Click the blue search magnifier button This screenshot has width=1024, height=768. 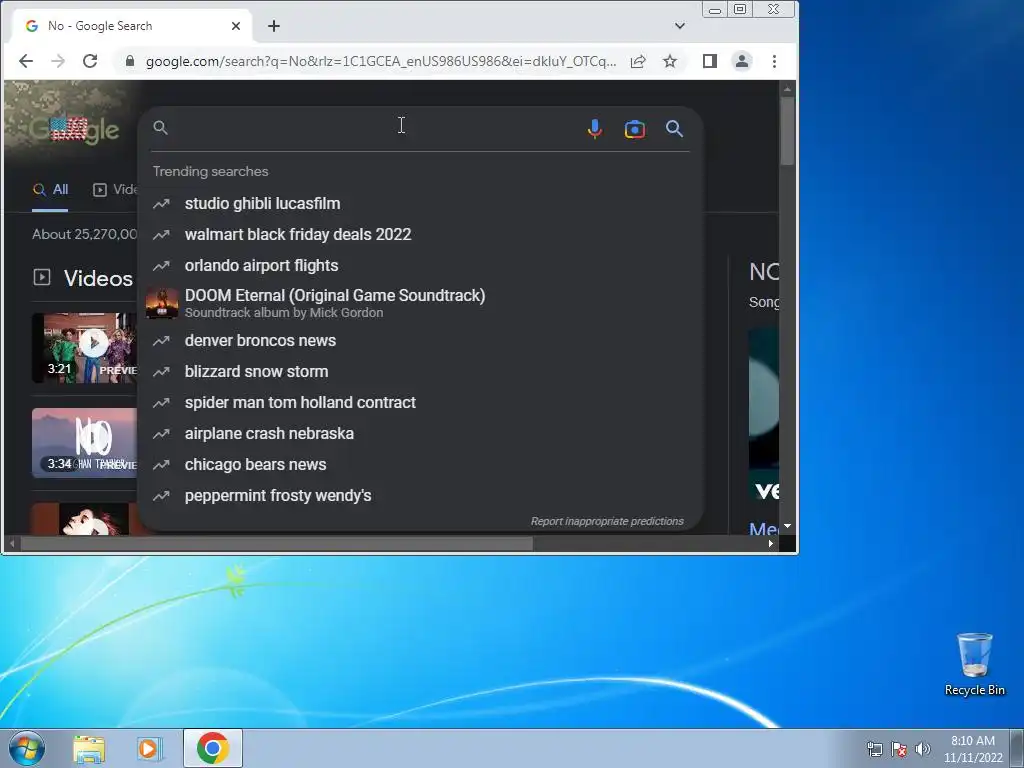(x=675, y=129)
